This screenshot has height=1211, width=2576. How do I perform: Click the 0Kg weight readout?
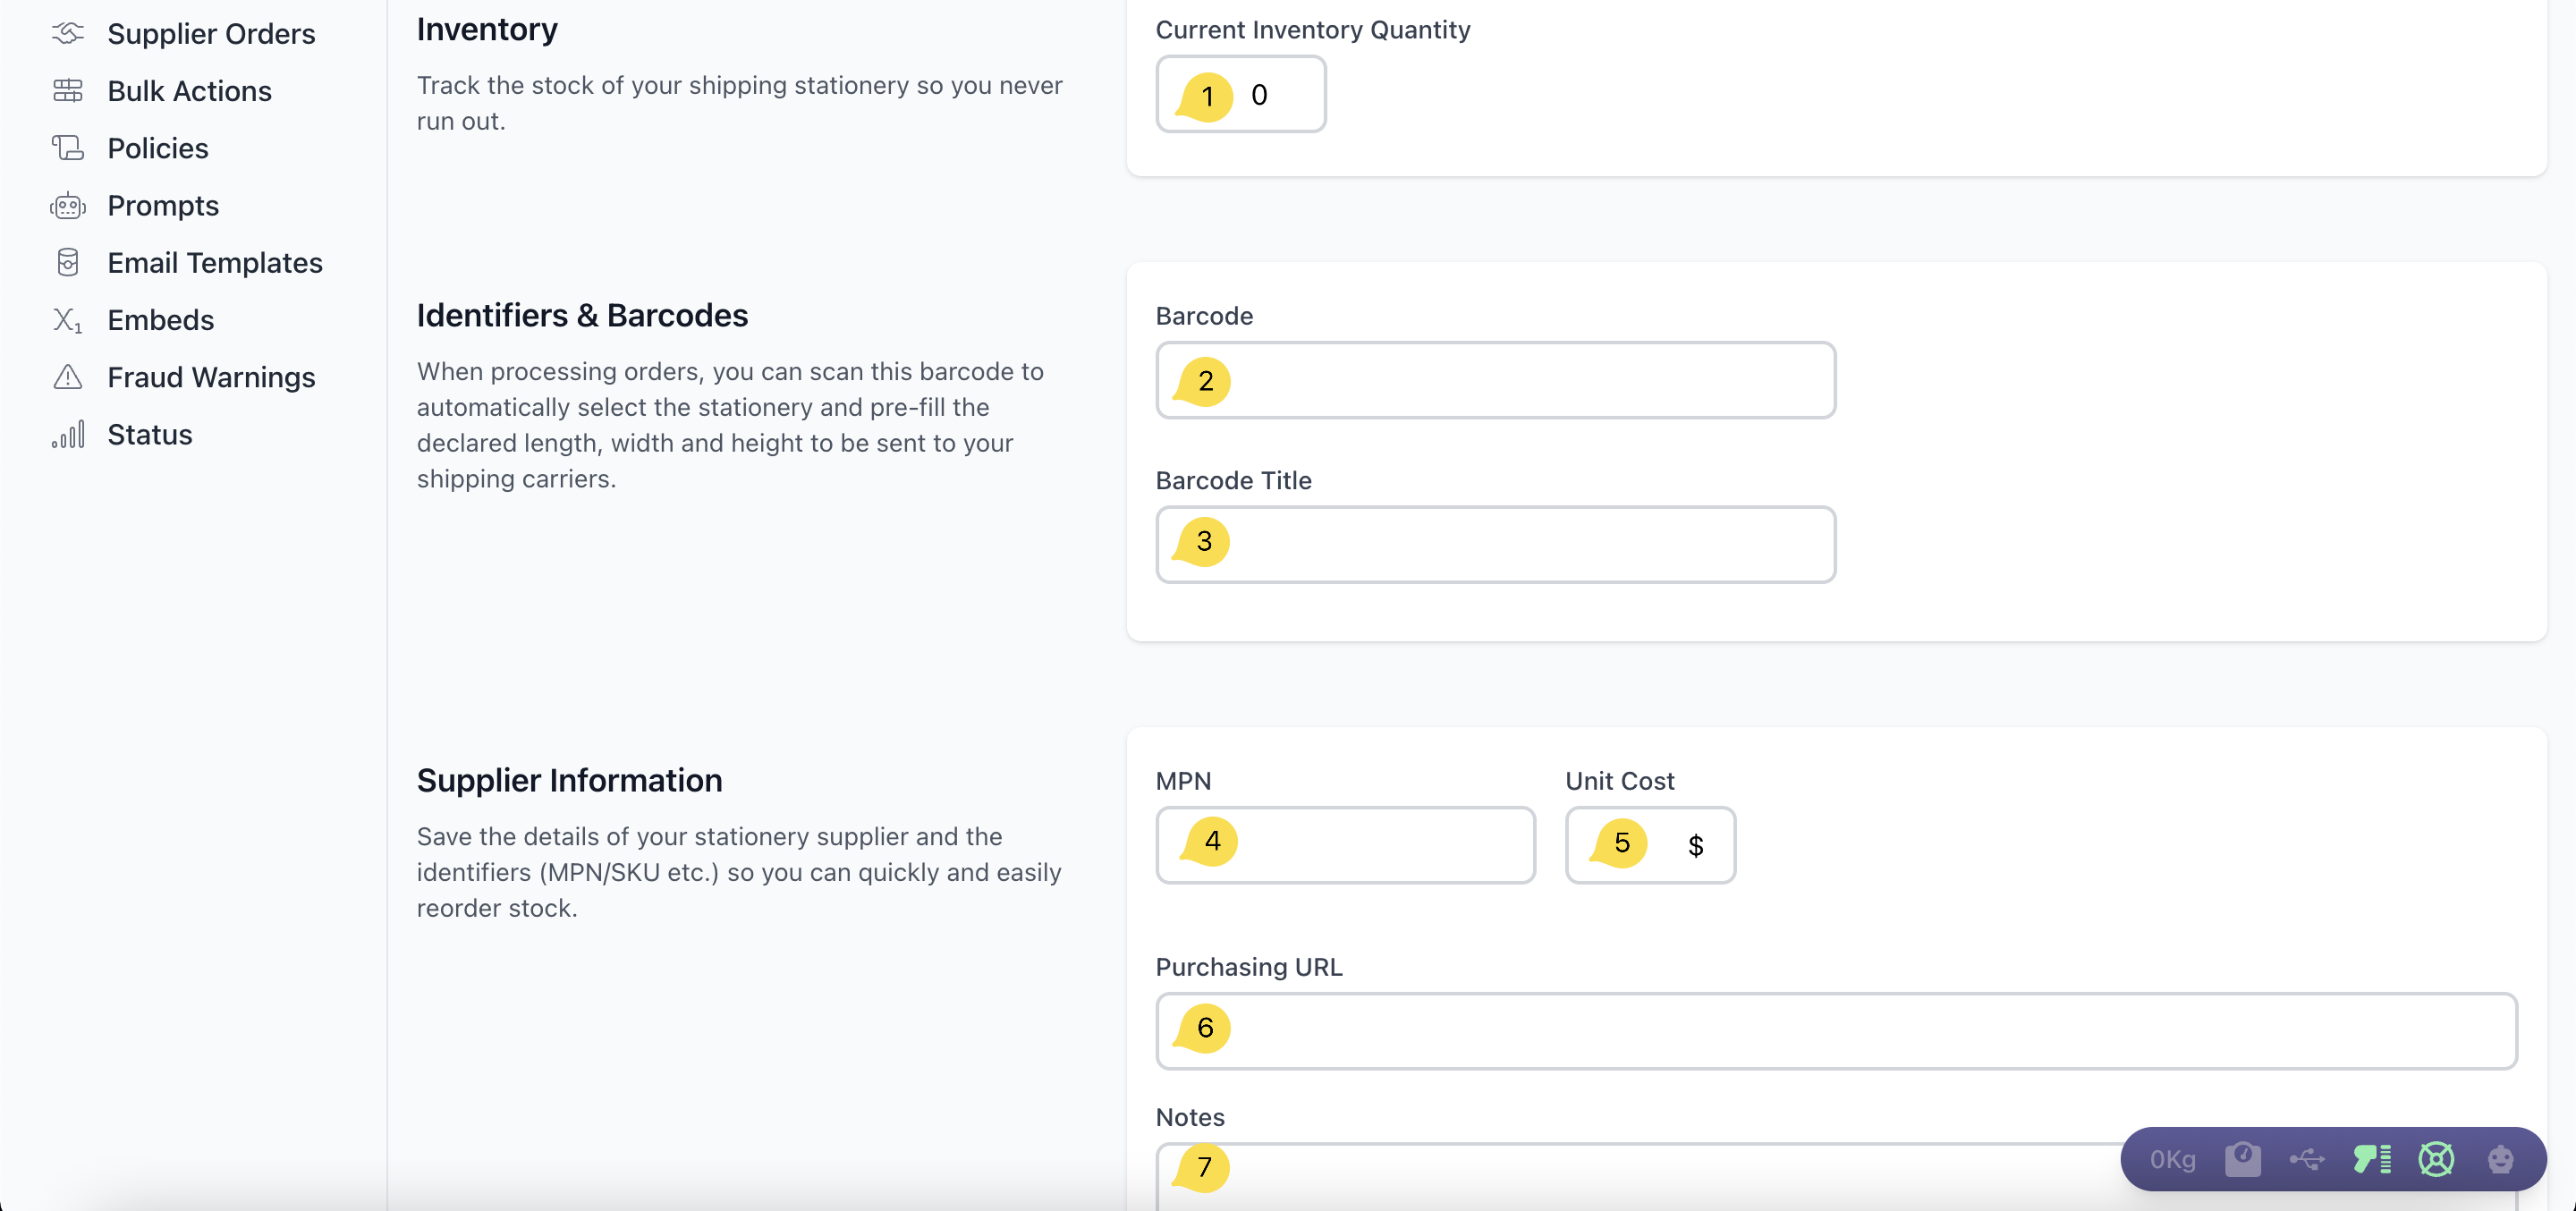(2172, 1159)
